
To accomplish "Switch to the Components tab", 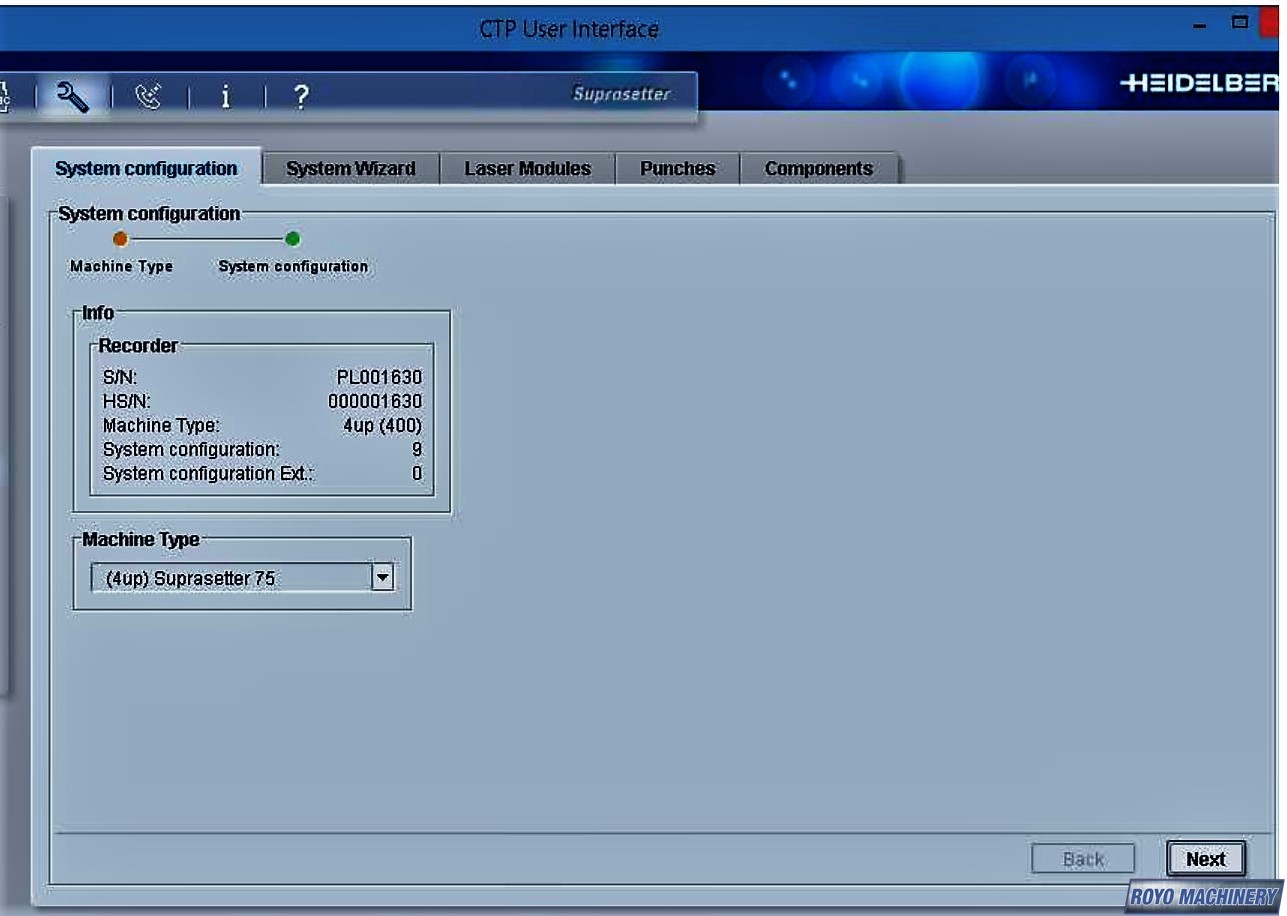I will 818,169.
